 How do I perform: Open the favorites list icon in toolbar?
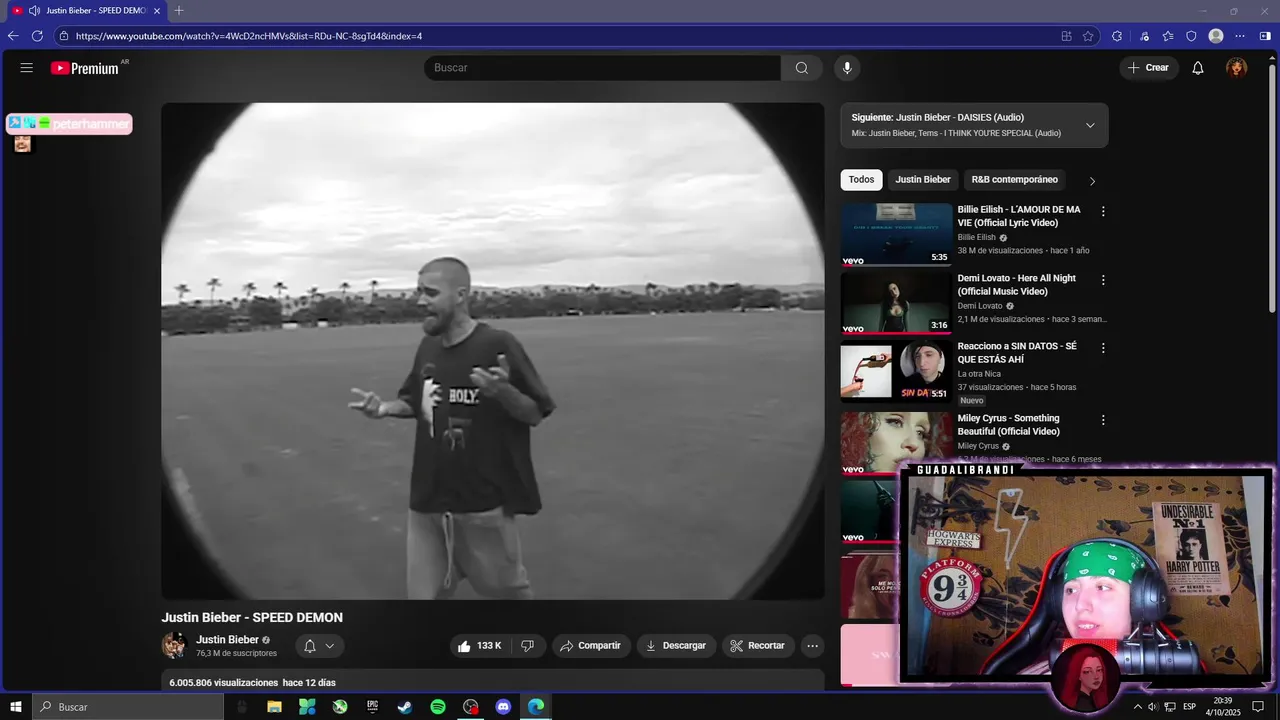click(1168, 36)
